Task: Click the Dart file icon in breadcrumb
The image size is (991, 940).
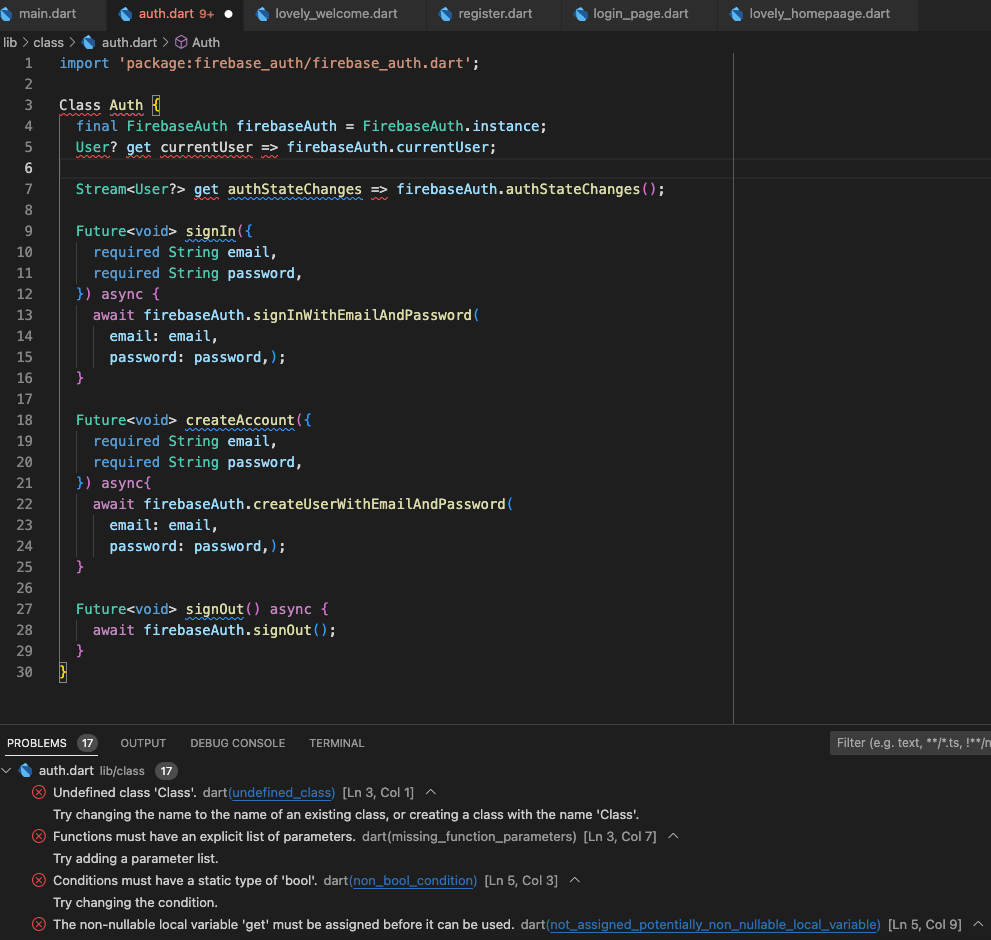Action: (89, 42)
